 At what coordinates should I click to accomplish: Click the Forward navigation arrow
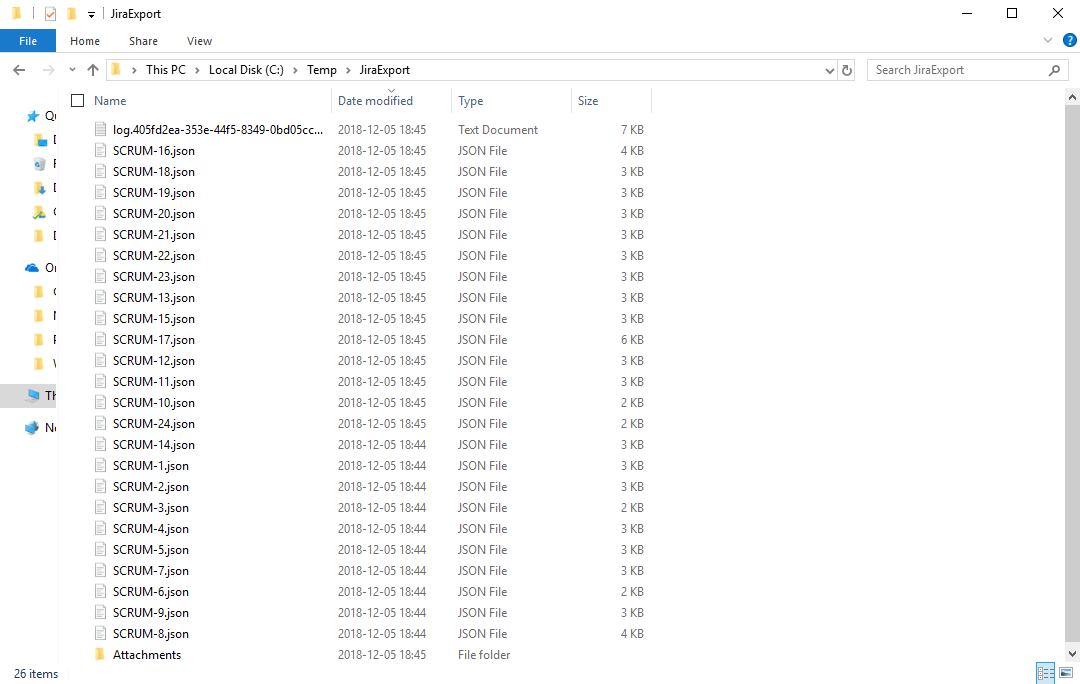(48, 70)
